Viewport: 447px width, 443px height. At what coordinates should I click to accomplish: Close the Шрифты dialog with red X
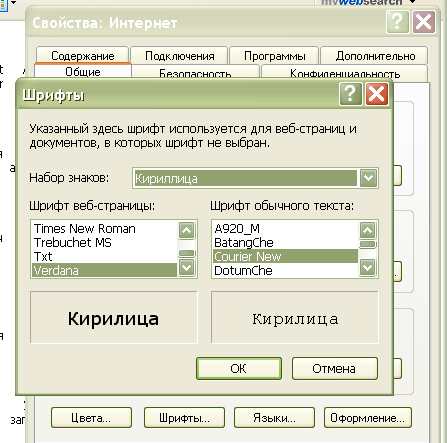tap(377, 94)
